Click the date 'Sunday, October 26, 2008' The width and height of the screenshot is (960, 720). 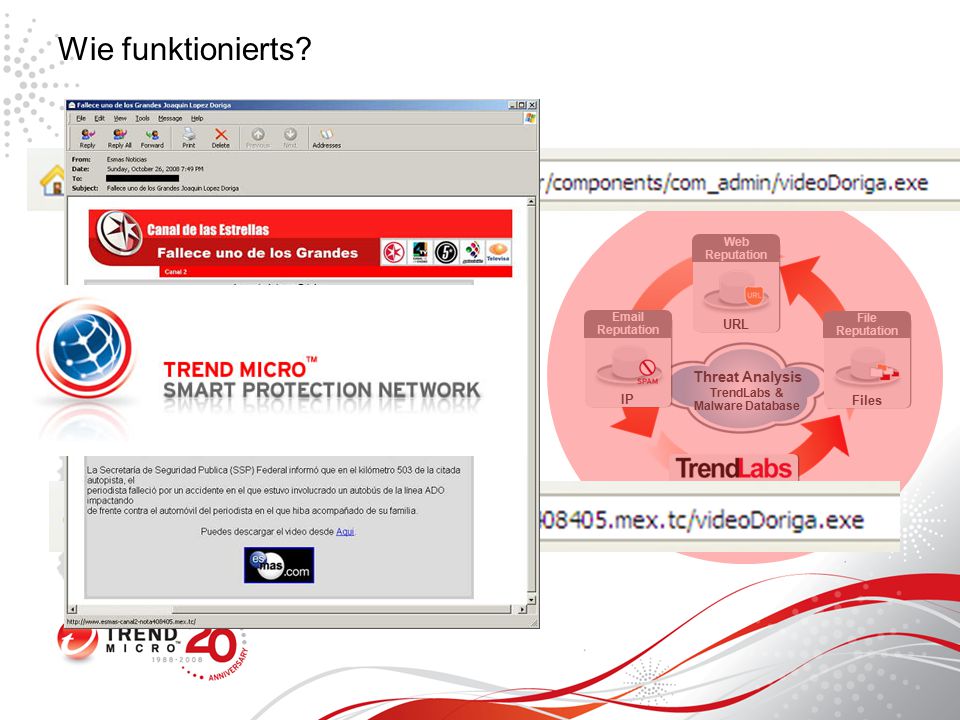click(x=155, y=168)
